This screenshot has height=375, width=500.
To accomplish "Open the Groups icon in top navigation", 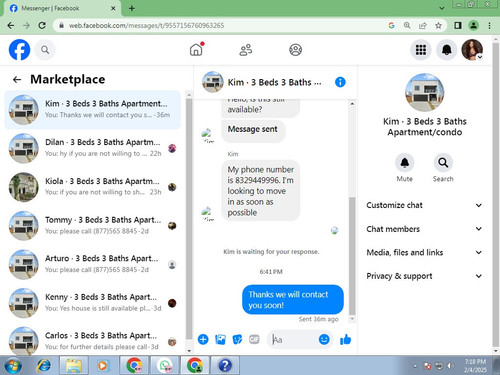I will [295, 50].
